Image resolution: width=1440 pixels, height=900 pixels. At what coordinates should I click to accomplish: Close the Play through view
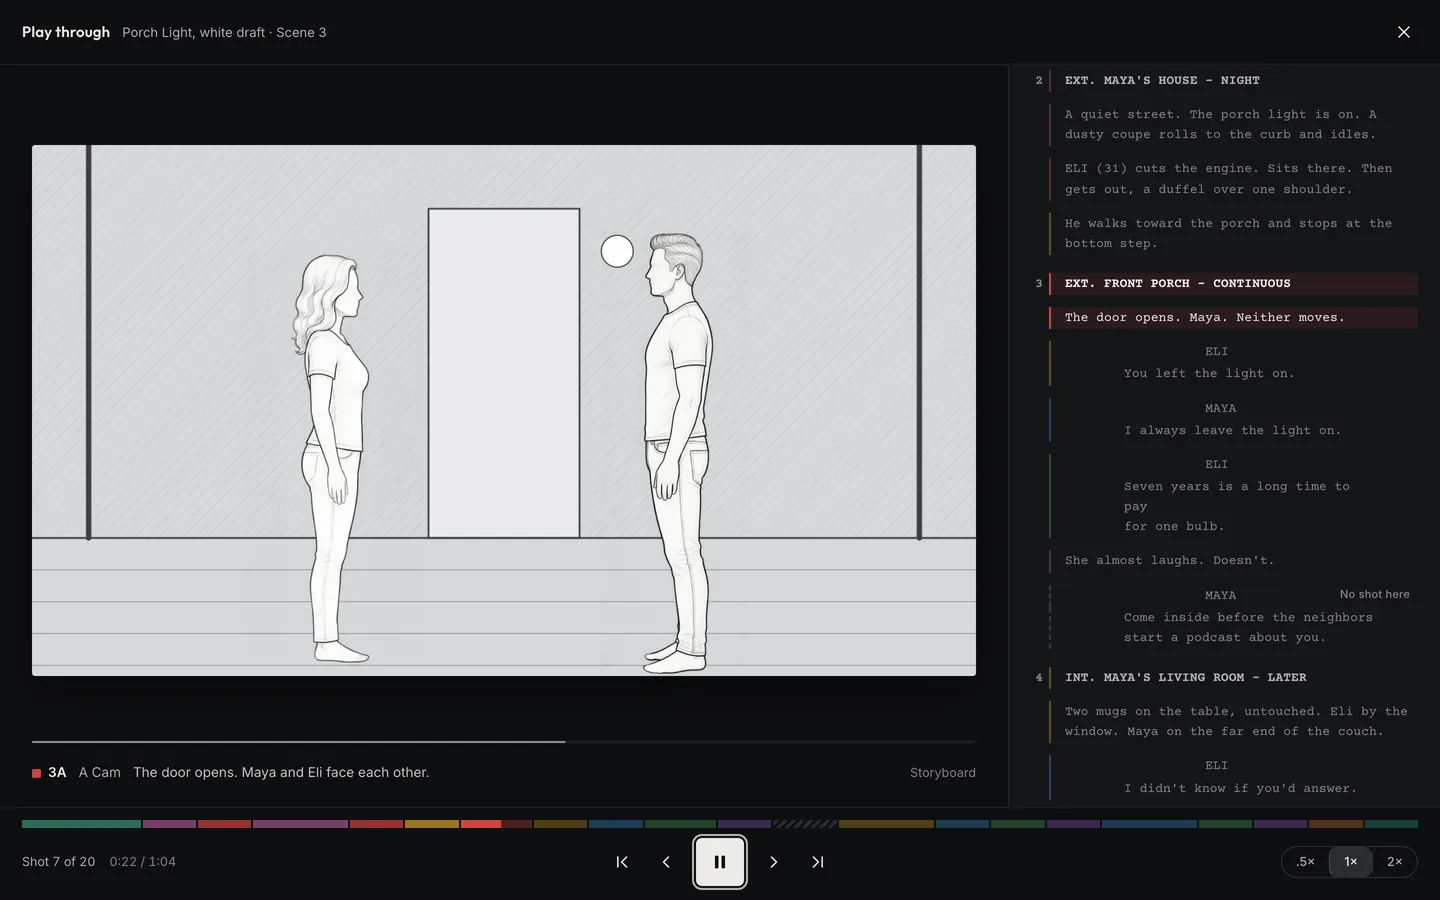(x=1404, y=32)
